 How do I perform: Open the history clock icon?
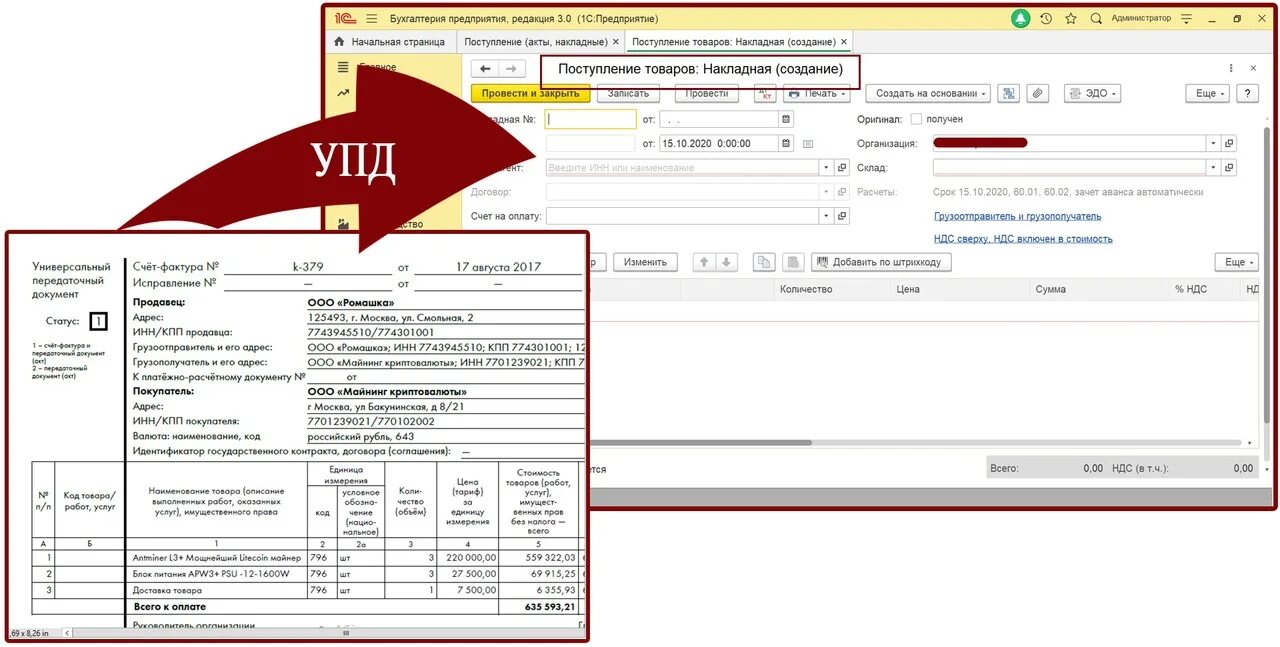[x=1046, y=18]
